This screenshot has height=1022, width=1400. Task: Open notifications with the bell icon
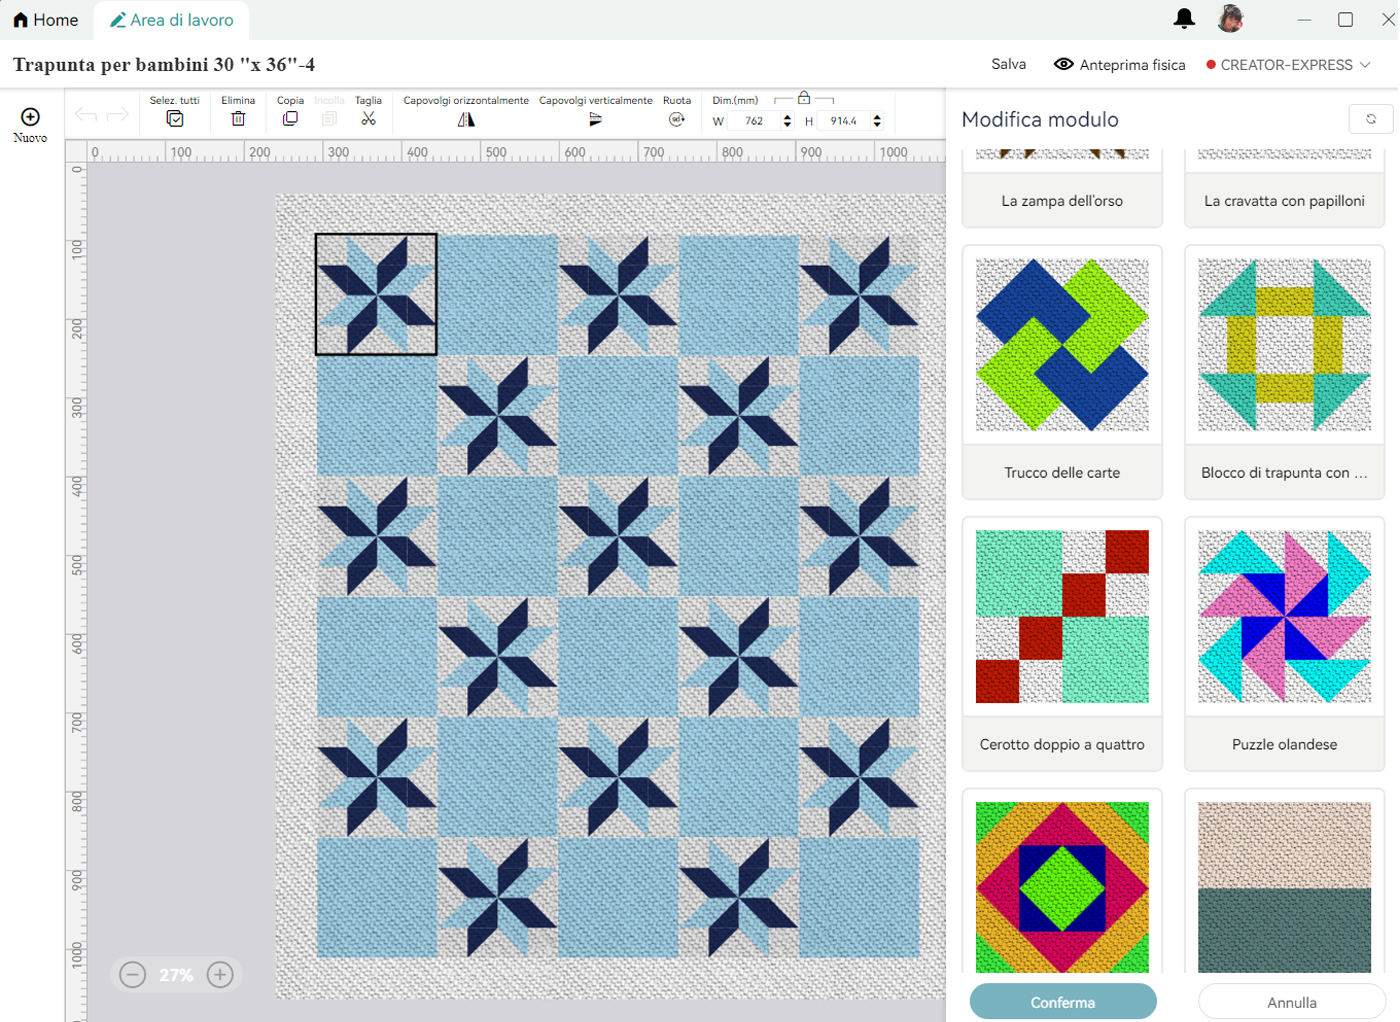pos(1184,18)
